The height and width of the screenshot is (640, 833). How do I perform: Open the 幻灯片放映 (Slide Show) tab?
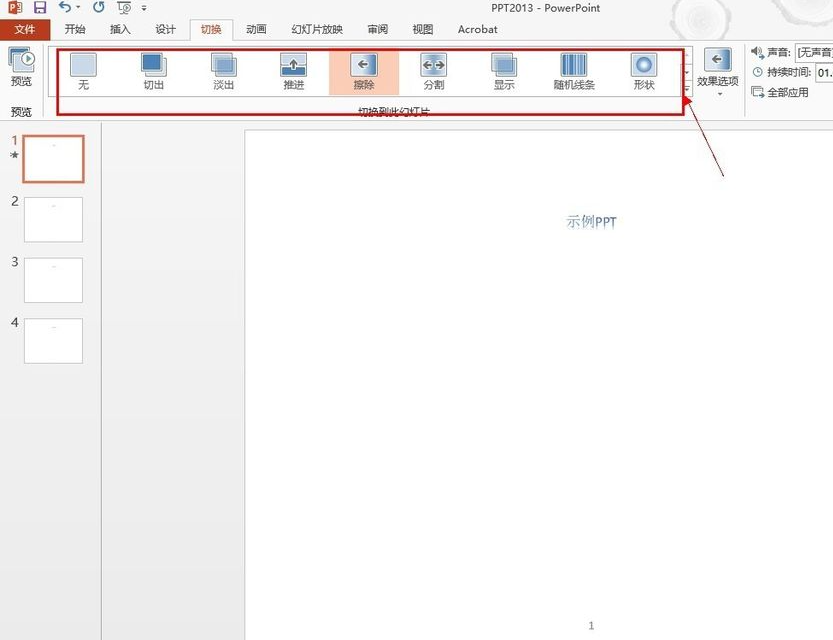coord(316,29)
